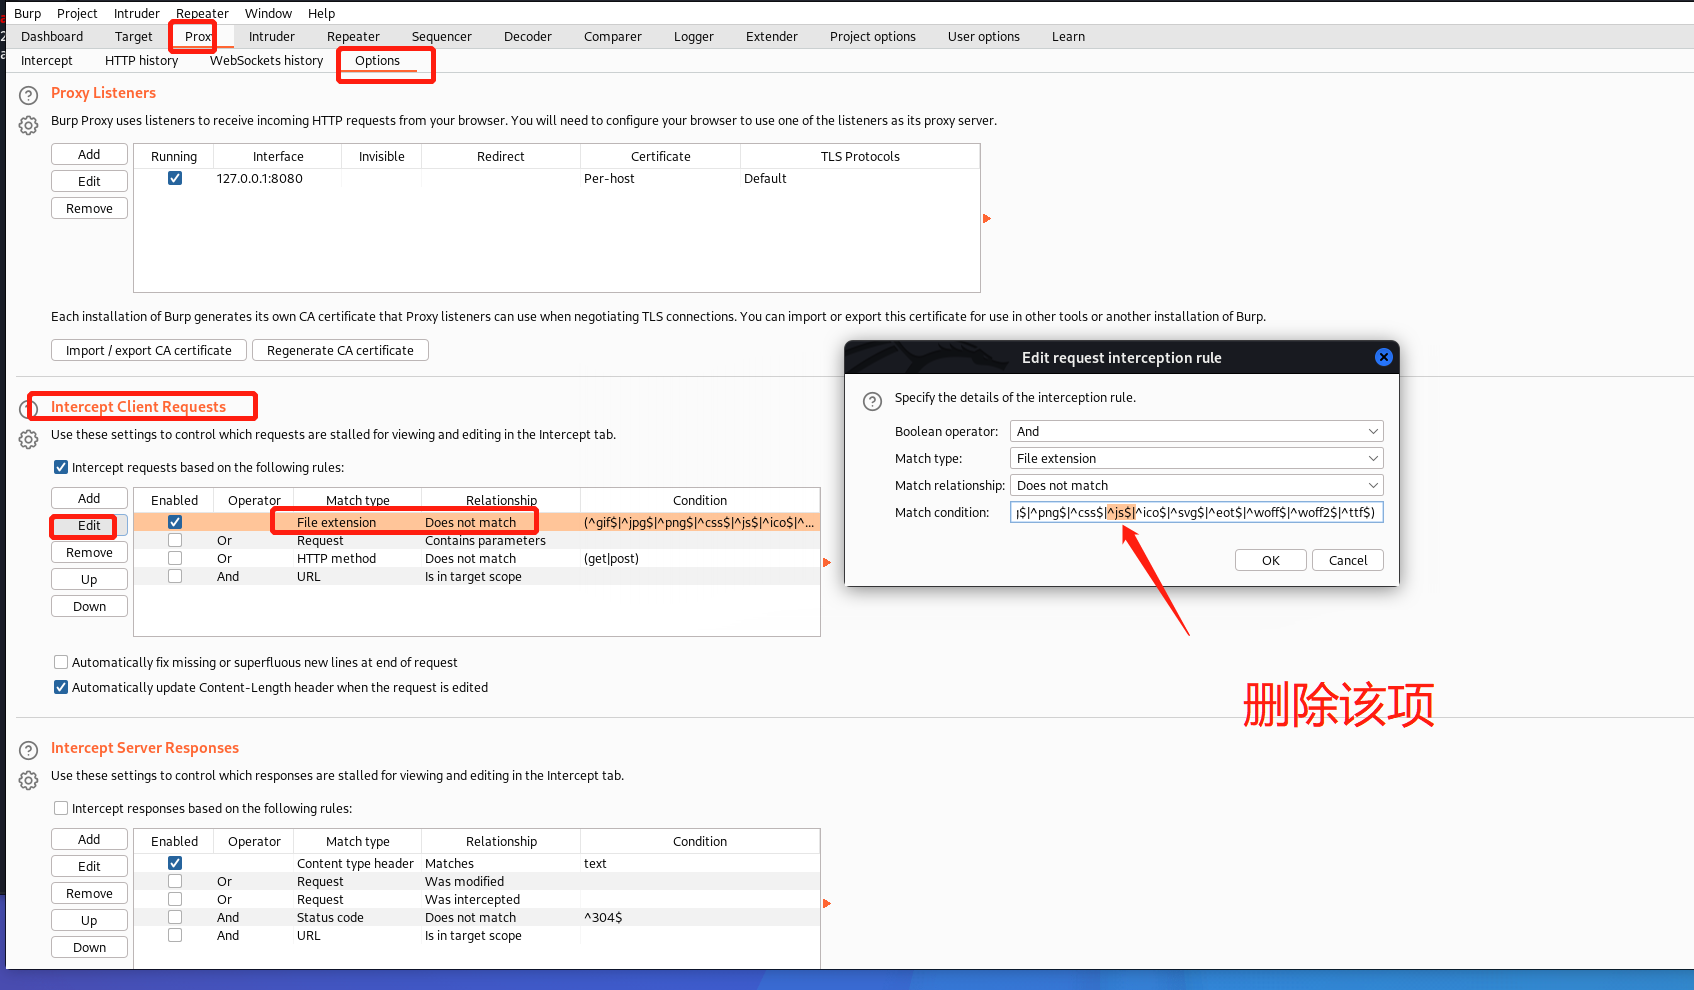The image size is (1694, 990).
Task: Click orange arrow beside Proxy Listeners table
Action: [x=987, y=218]
